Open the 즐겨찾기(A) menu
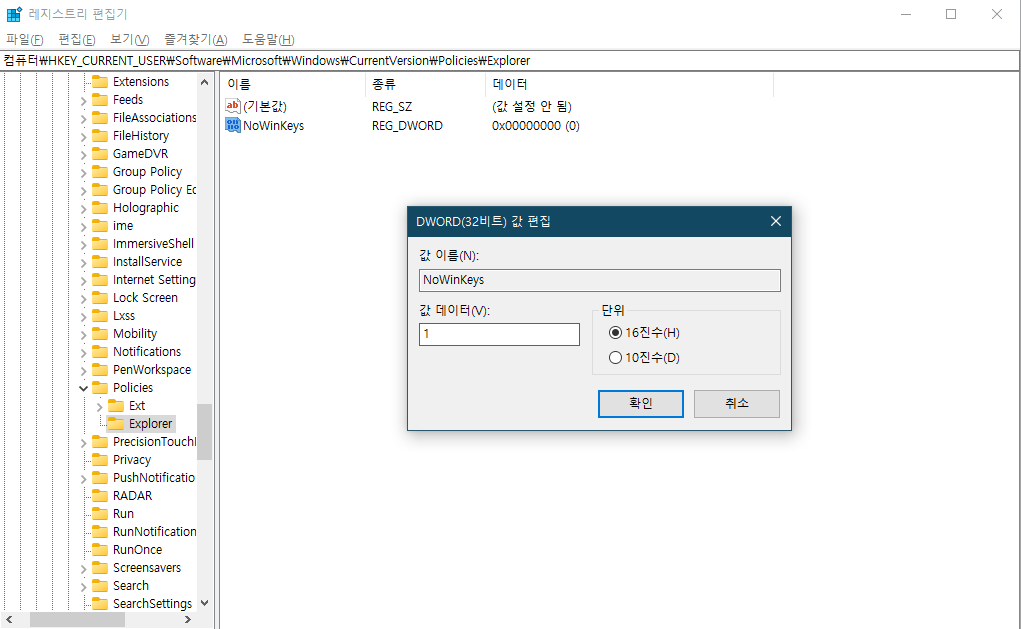Viewport: 1021px width, 629px height. pos(196,40)
